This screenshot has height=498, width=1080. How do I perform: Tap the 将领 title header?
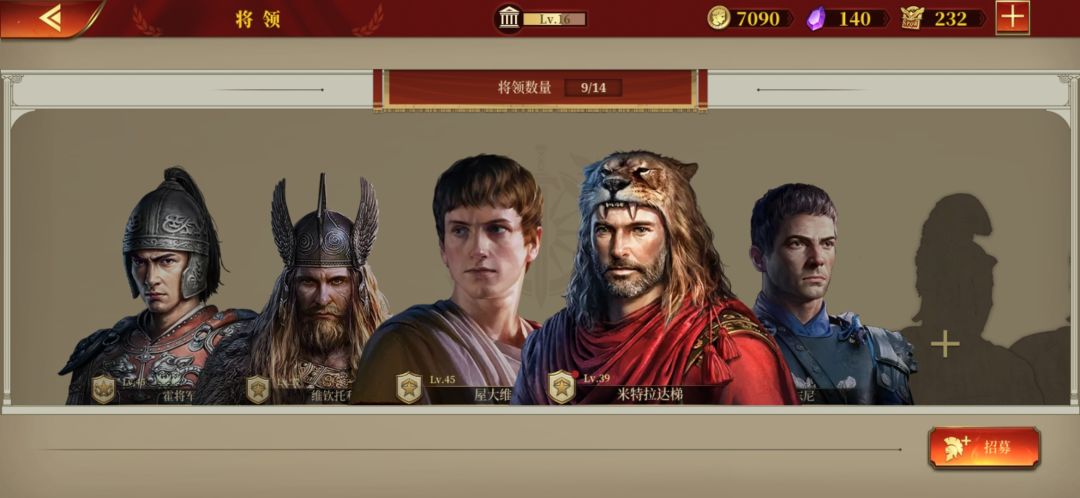coord(258,19)
